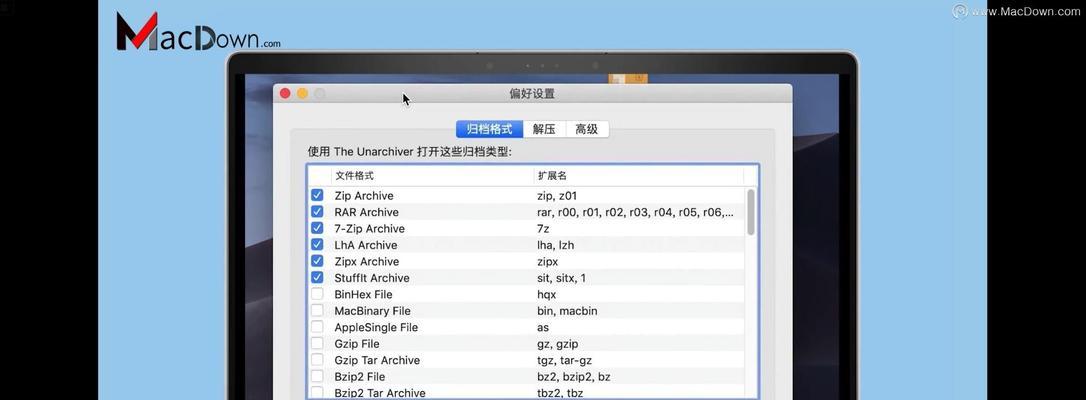Image resolution: width=1086 pixels, height=400 pixels.
Task: Open the 高级 tab
Action: [587, 129]
